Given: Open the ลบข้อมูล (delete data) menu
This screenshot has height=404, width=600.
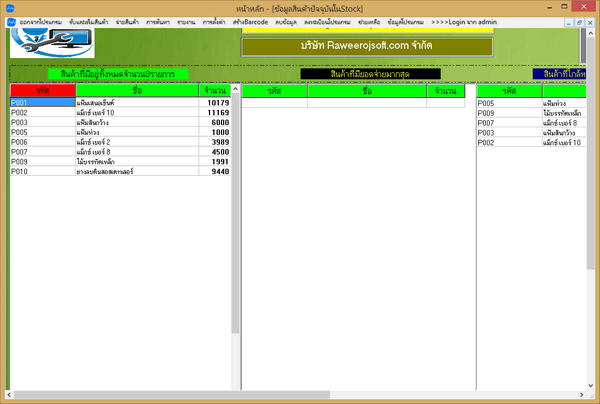Looking at the screenshot, I should 286,22.
